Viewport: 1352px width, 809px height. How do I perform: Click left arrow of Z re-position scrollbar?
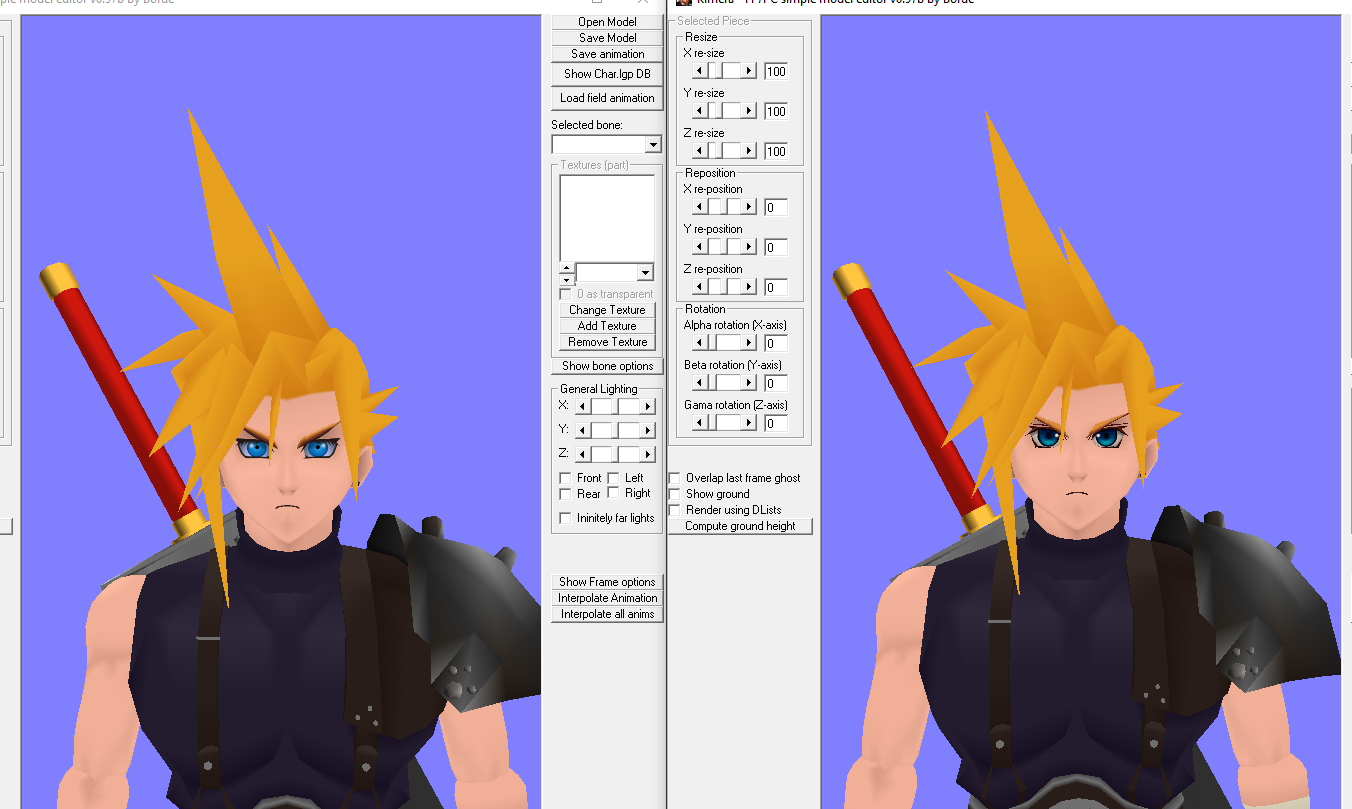pyautogui.click(x=700, y=287)
